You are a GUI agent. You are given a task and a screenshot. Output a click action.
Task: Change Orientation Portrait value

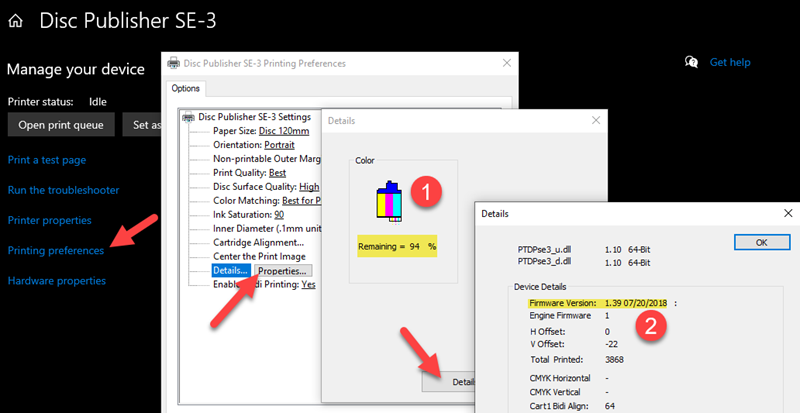279,145
